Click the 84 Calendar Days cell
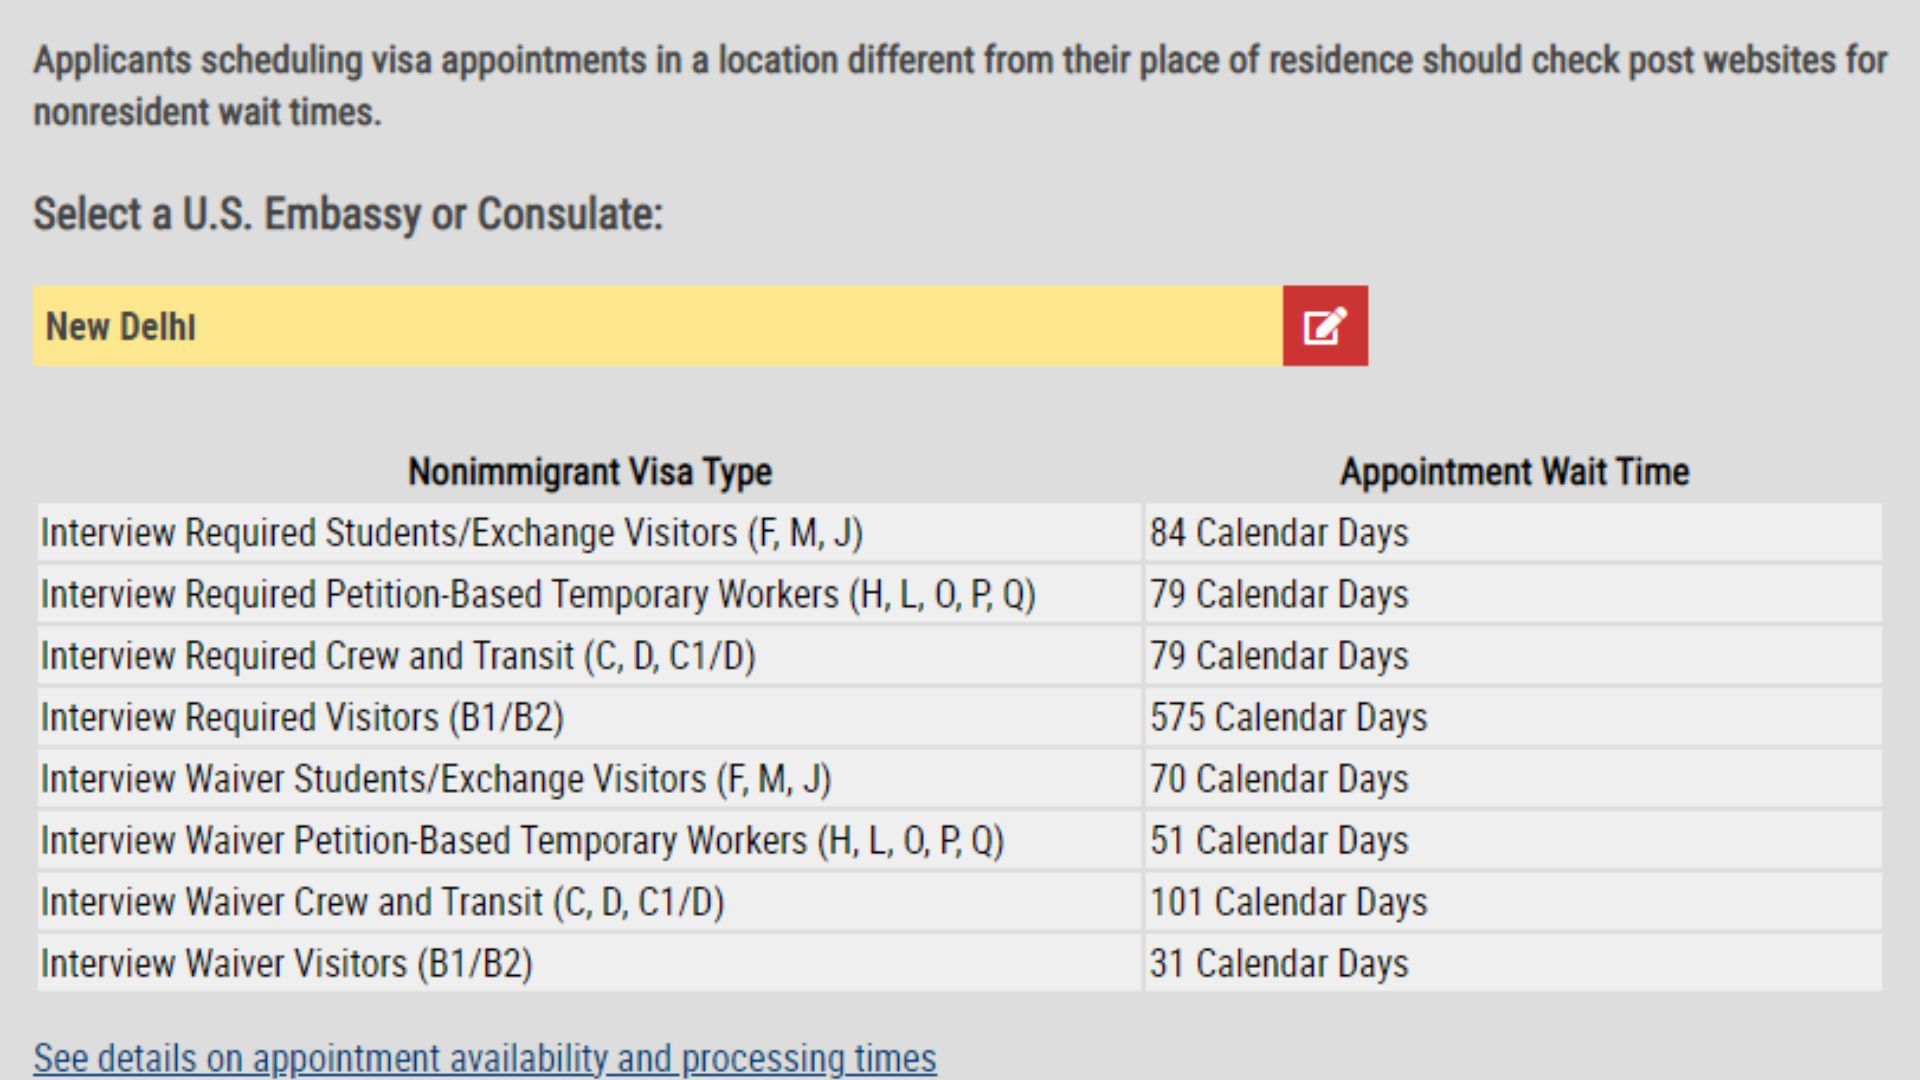The height and width of the screenshot is (1080, 1920). click(x=1513, y=533)
